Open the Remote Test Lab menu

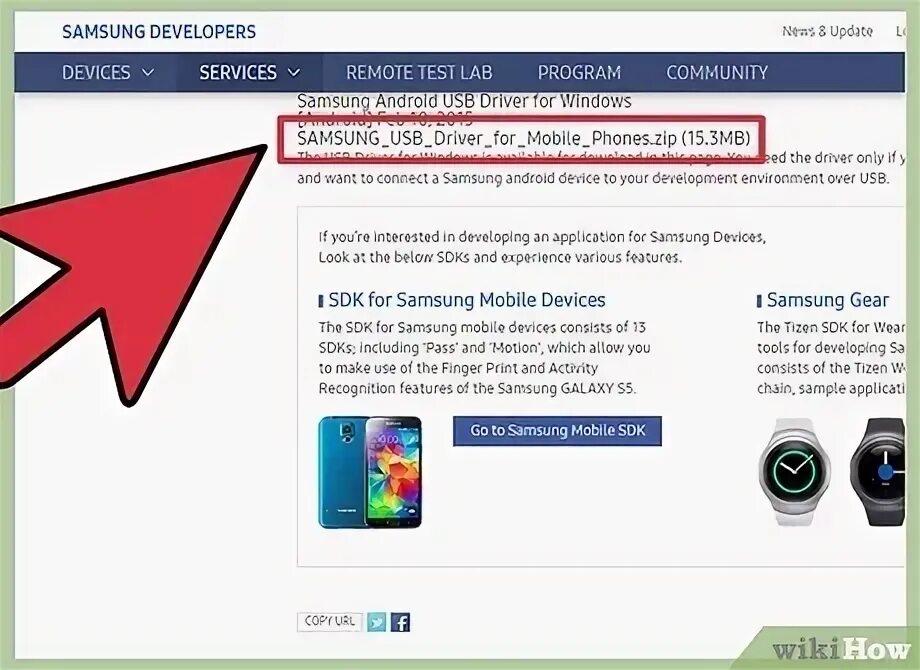click(x=419, y=73)
